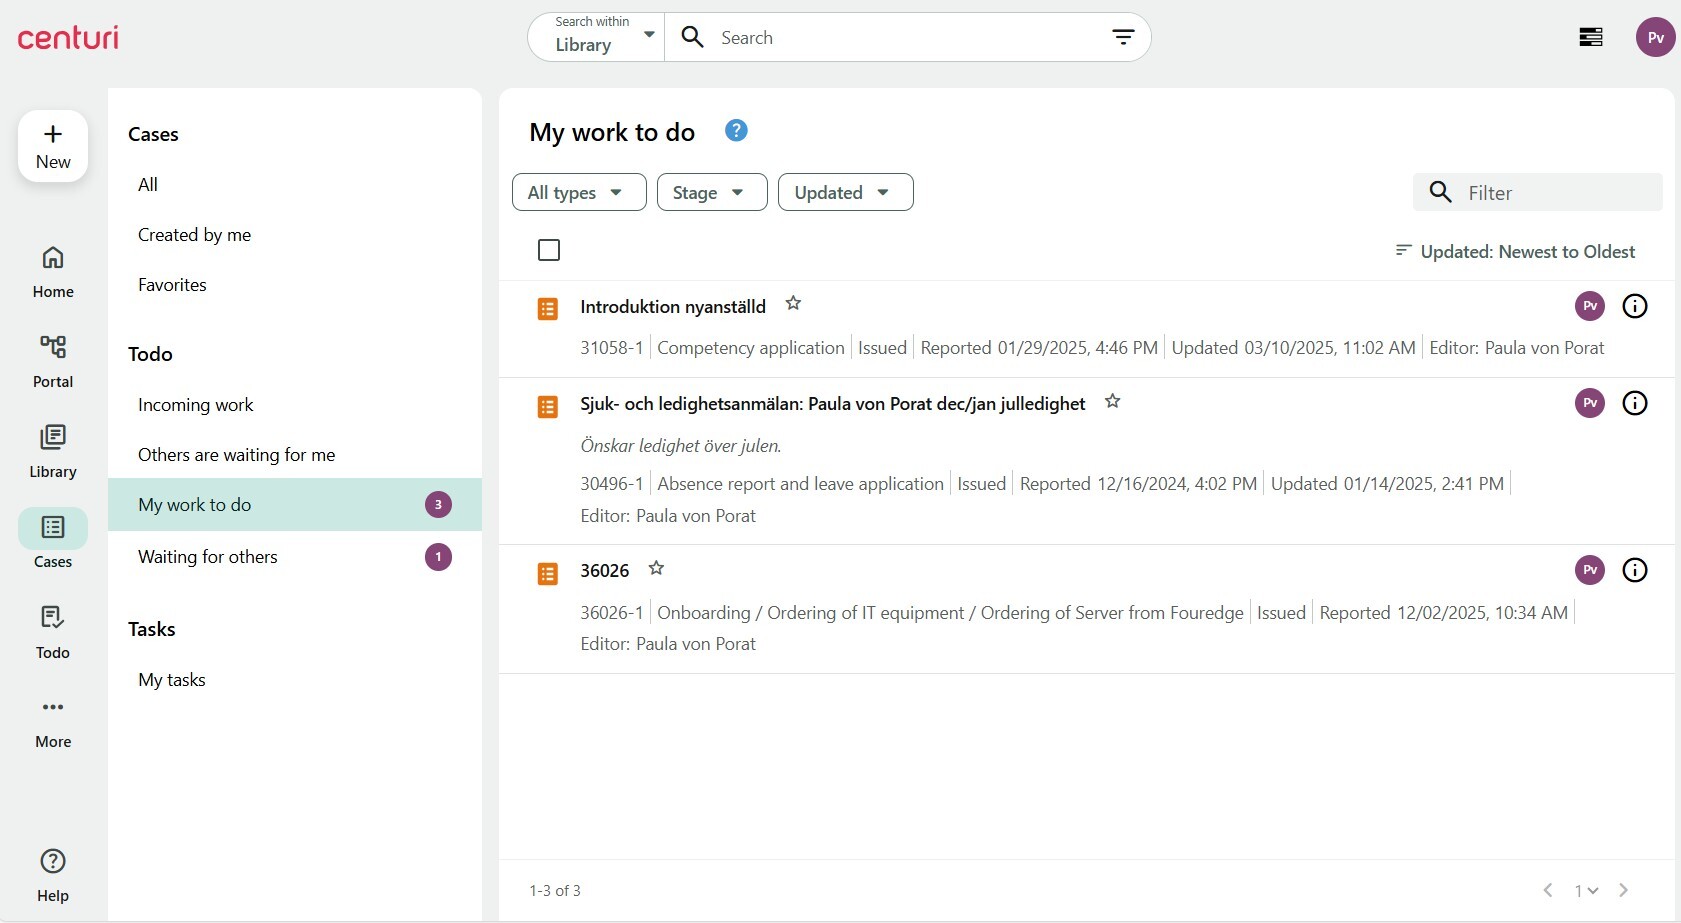Star the case named 36026
Image resolution: width=1681 pixels, height=923 pixels.
pos(656,568)
